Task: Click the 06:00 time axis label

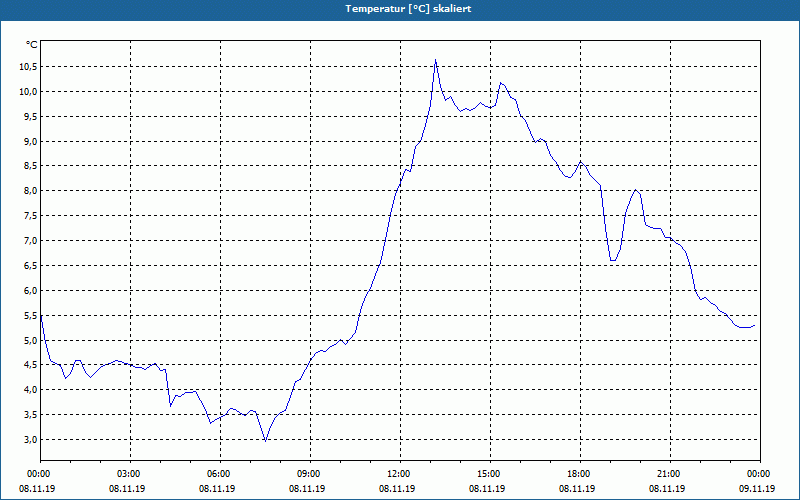Action: click(219, 474)
